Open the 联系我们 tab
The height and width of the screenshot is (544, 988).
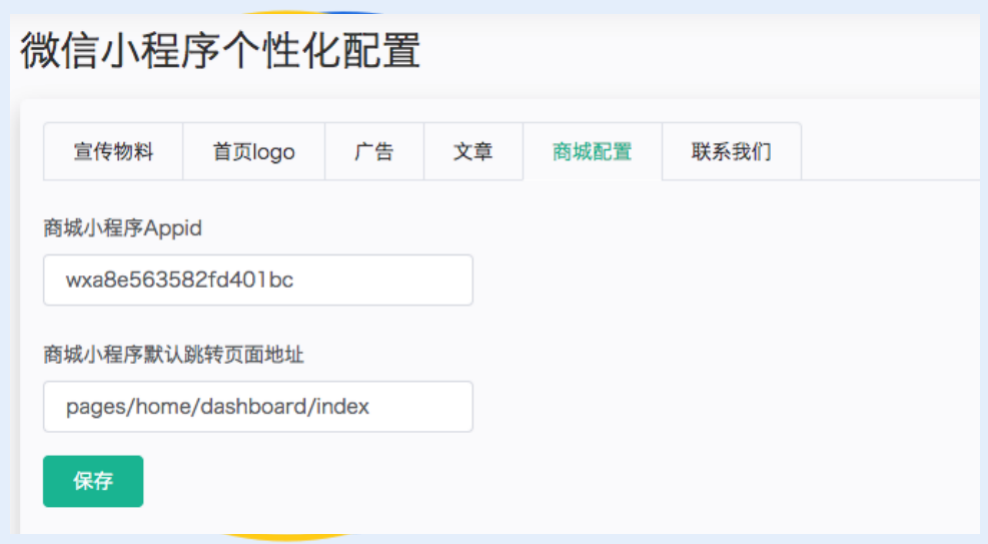click(732, 152)
